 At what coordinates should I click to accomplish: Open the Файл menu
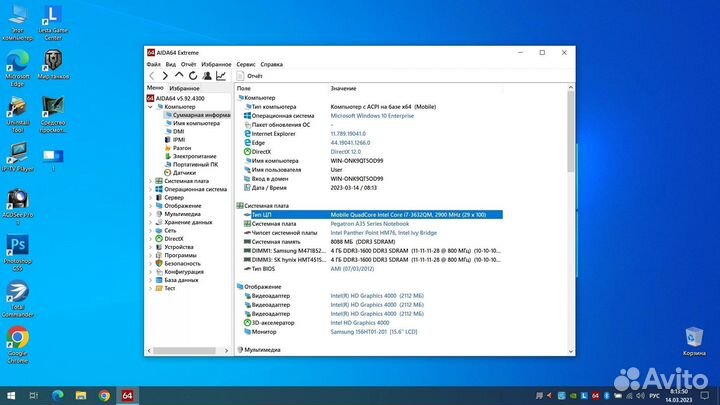tap(153, 64)
